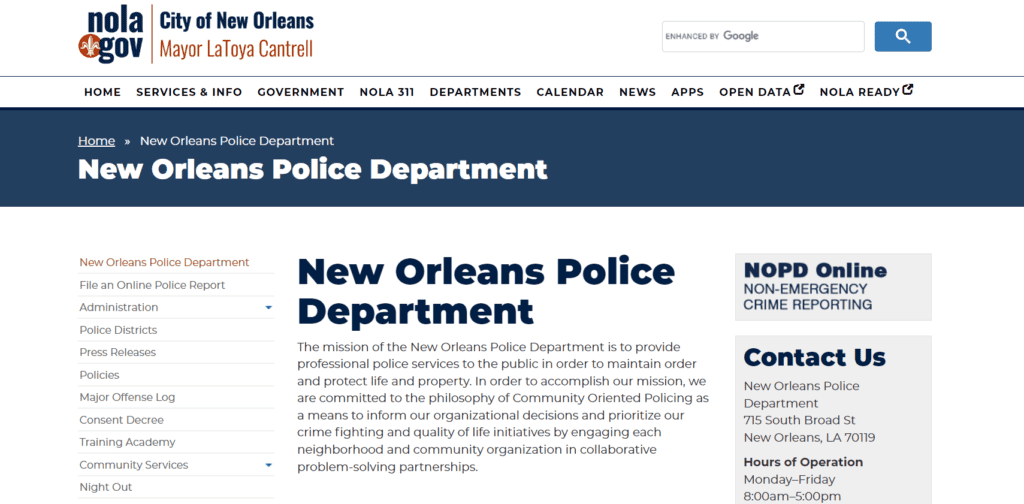The image size is (1024, 504).
Task: Click the nola.gov fleur-de-lis logo
Action: 110,35
